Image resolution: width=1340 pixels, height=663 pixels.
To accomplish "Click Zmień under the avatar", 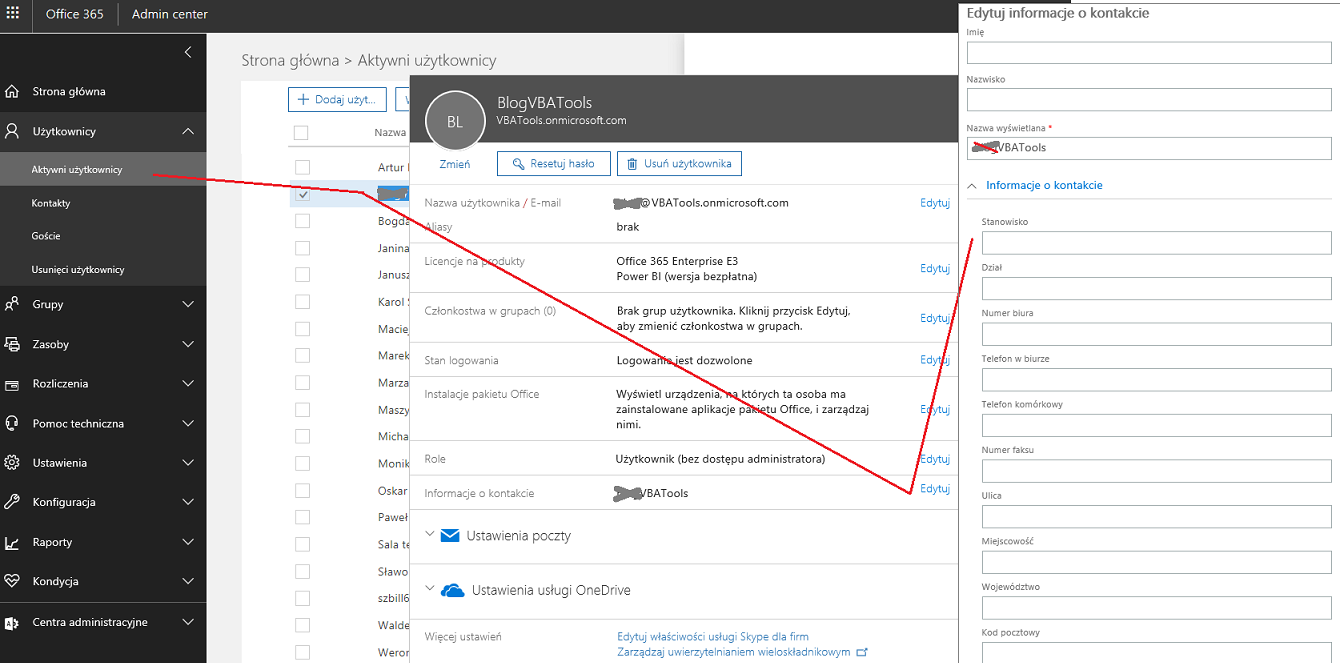I will [454, 164].
